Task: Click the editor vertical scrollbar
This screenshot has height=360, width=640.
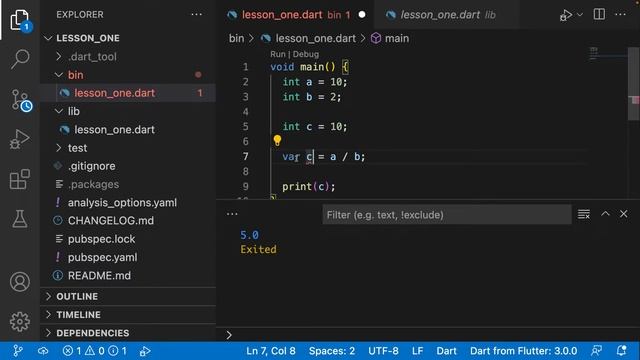Action: click(x=633, y=84)
